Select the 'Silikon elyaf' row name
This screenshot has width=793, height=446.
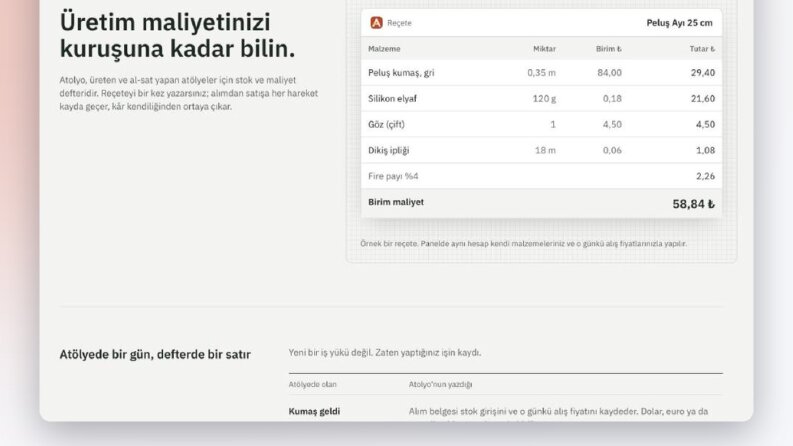pos(392,99)
